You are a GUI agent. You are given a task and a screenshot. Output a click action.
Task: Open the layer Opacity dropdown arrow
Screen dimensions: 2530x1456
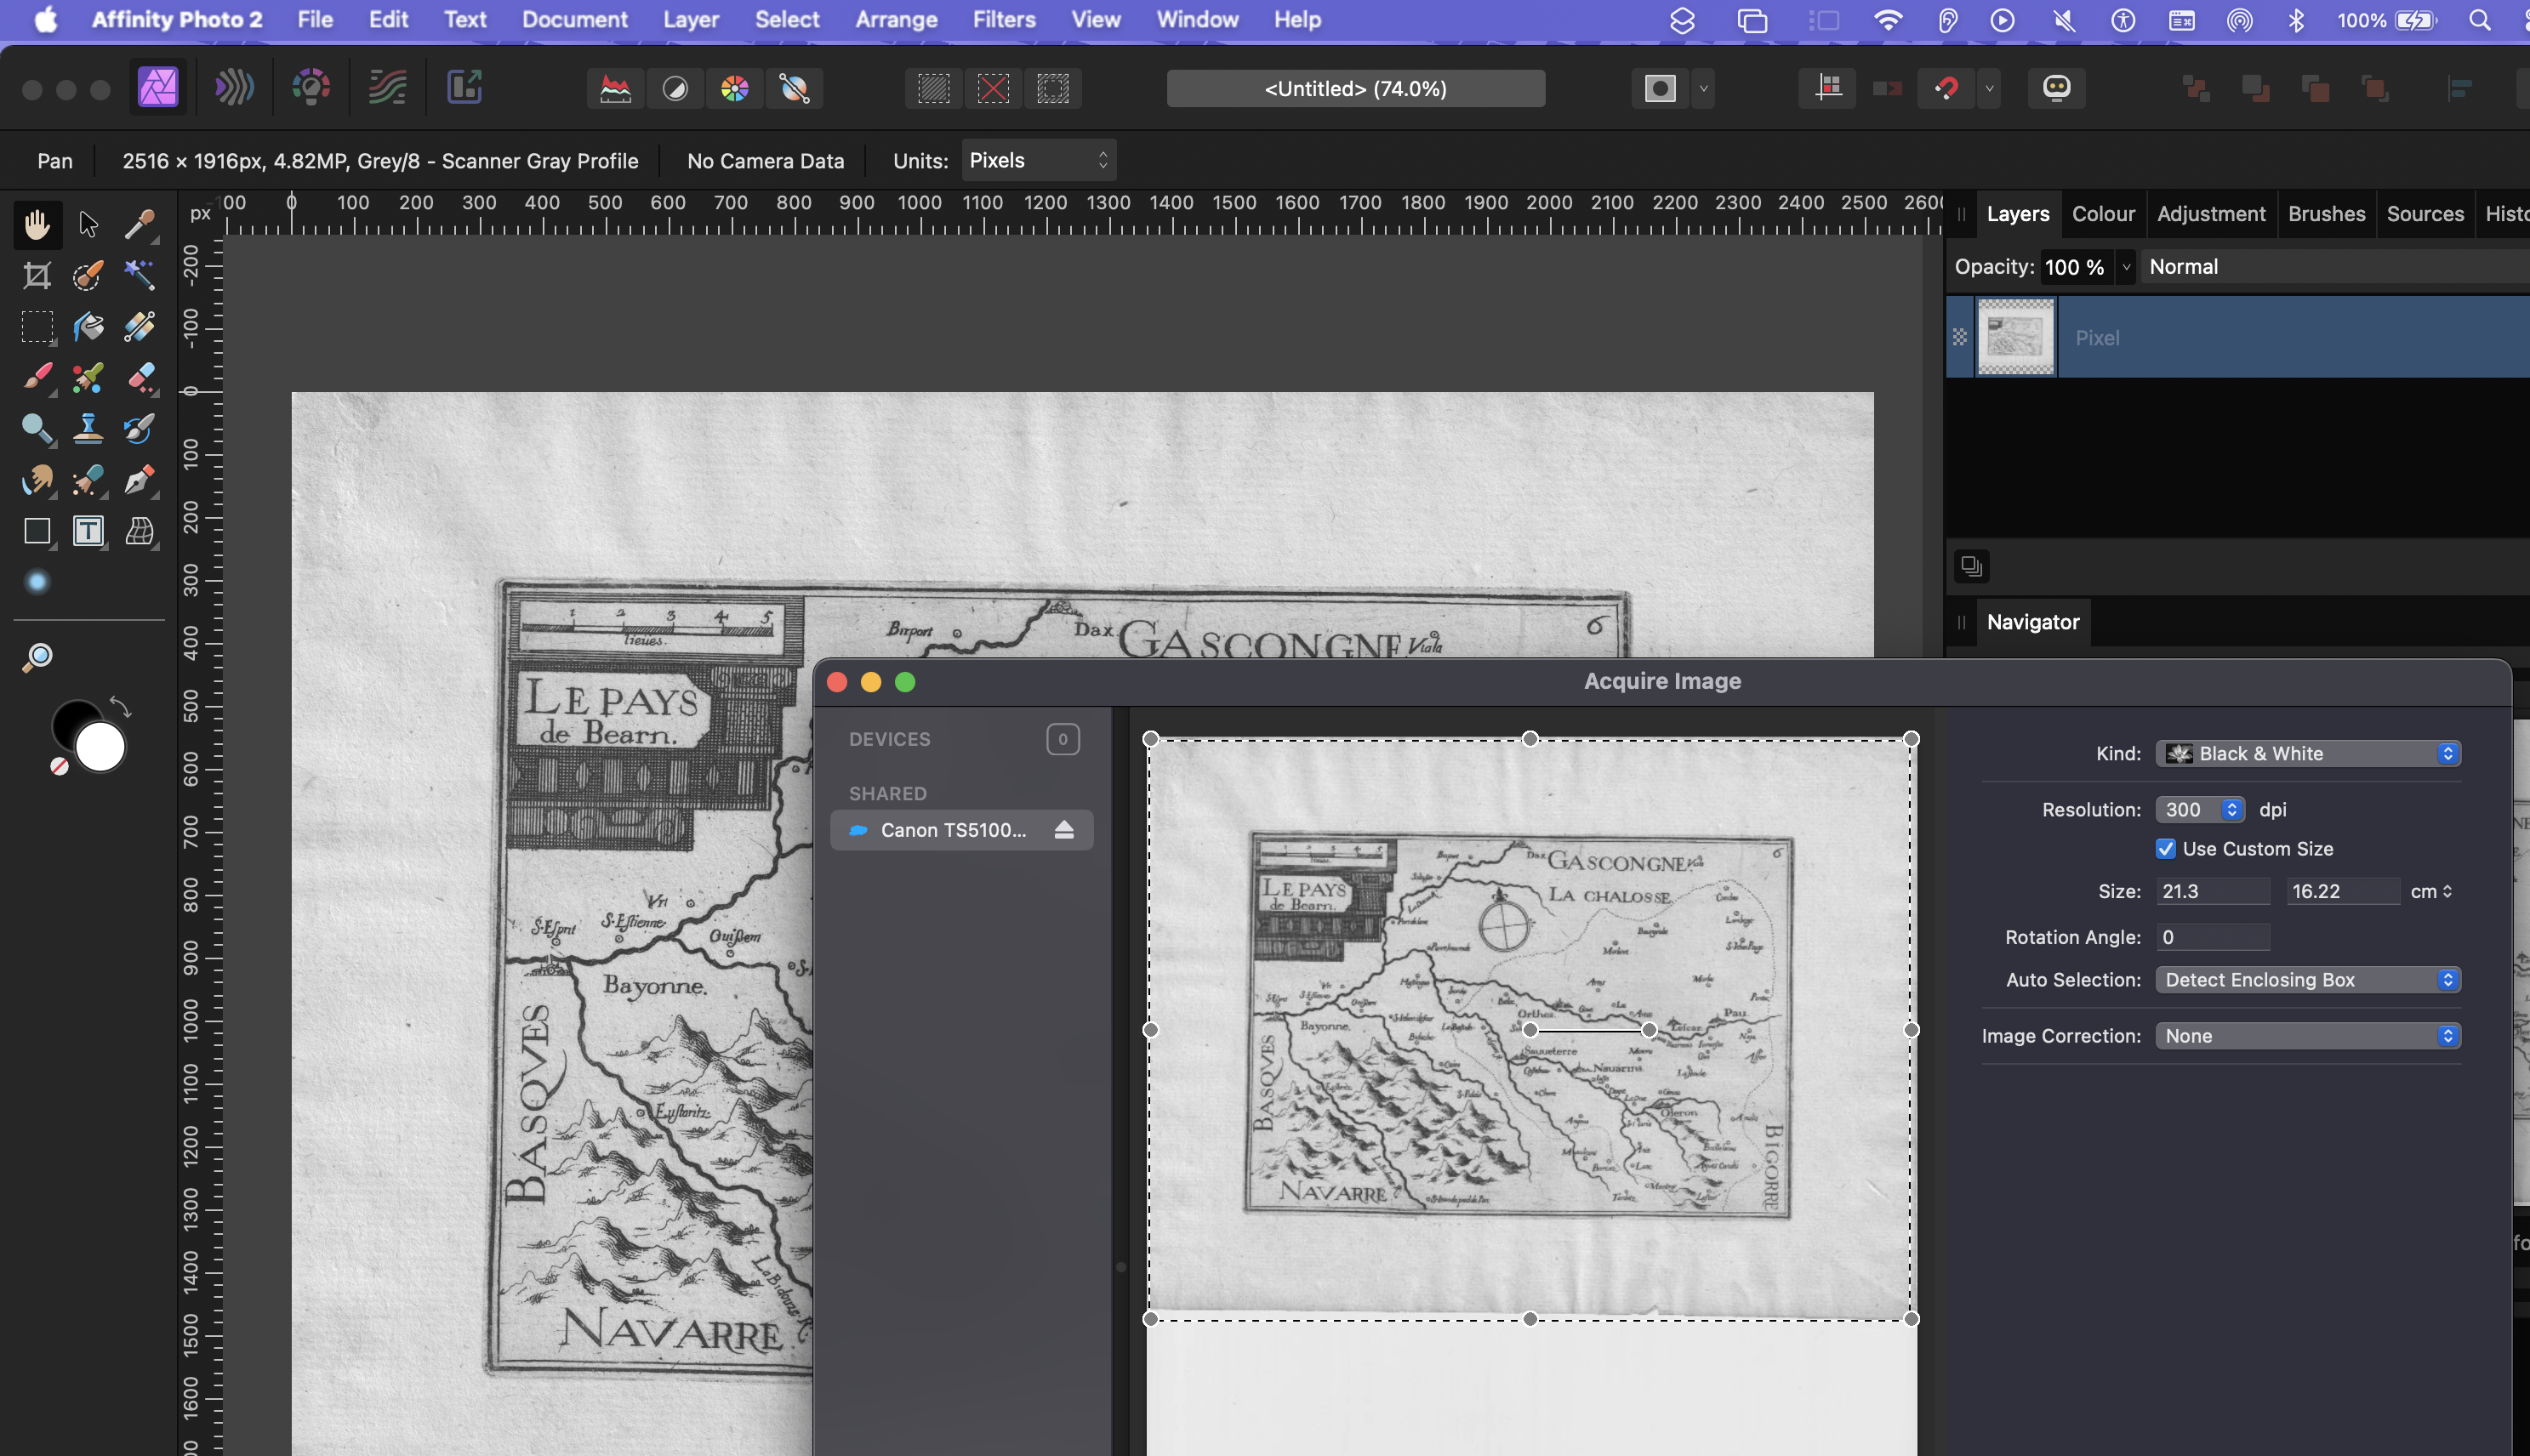click(x=2126, y=267)
